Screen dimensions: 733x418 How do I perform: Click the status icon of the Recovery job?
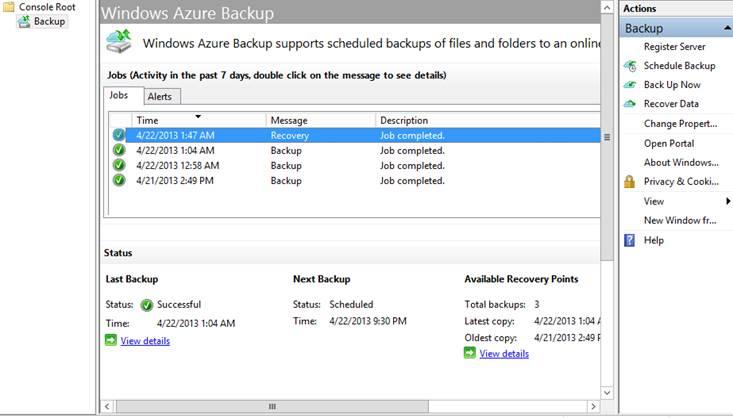[x=119, y=135]
